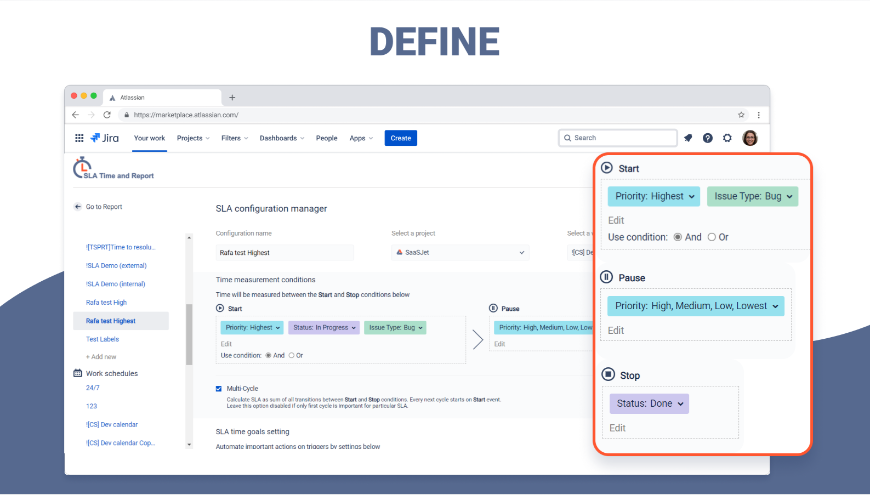Open the Priority: High, Medium, Low, Lowest callout dropdown
The width and height of the screenshot is (870, 495).
(696, 306)
